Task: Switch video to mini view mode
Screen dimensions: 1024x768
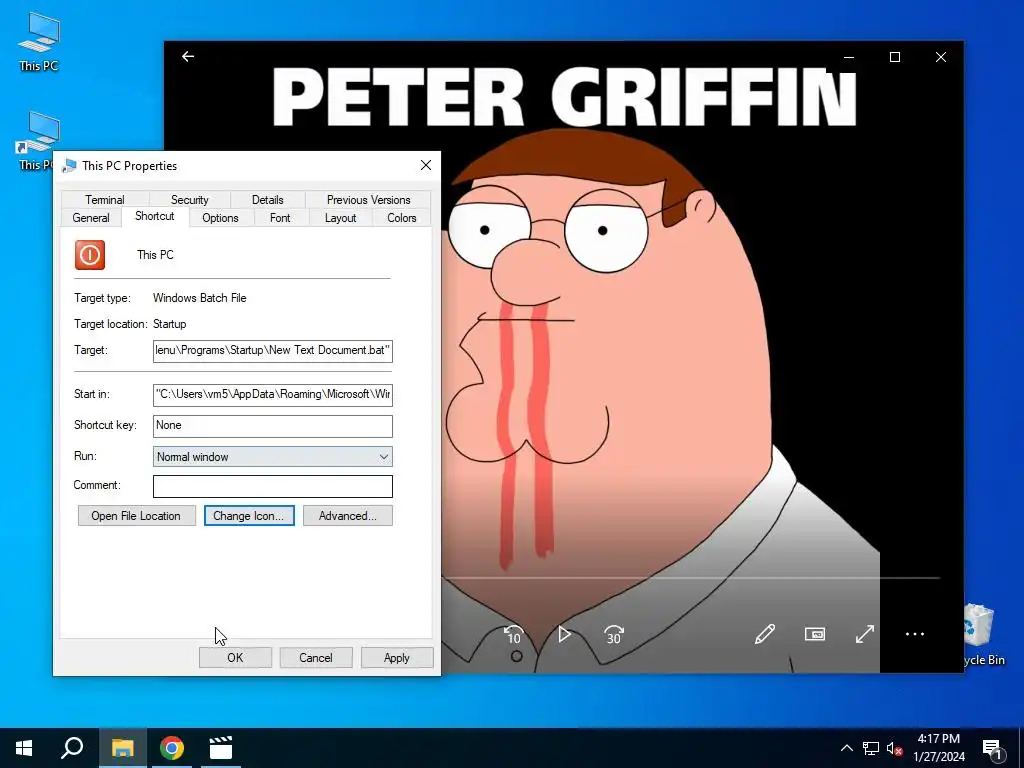Action: click(815, 633)
